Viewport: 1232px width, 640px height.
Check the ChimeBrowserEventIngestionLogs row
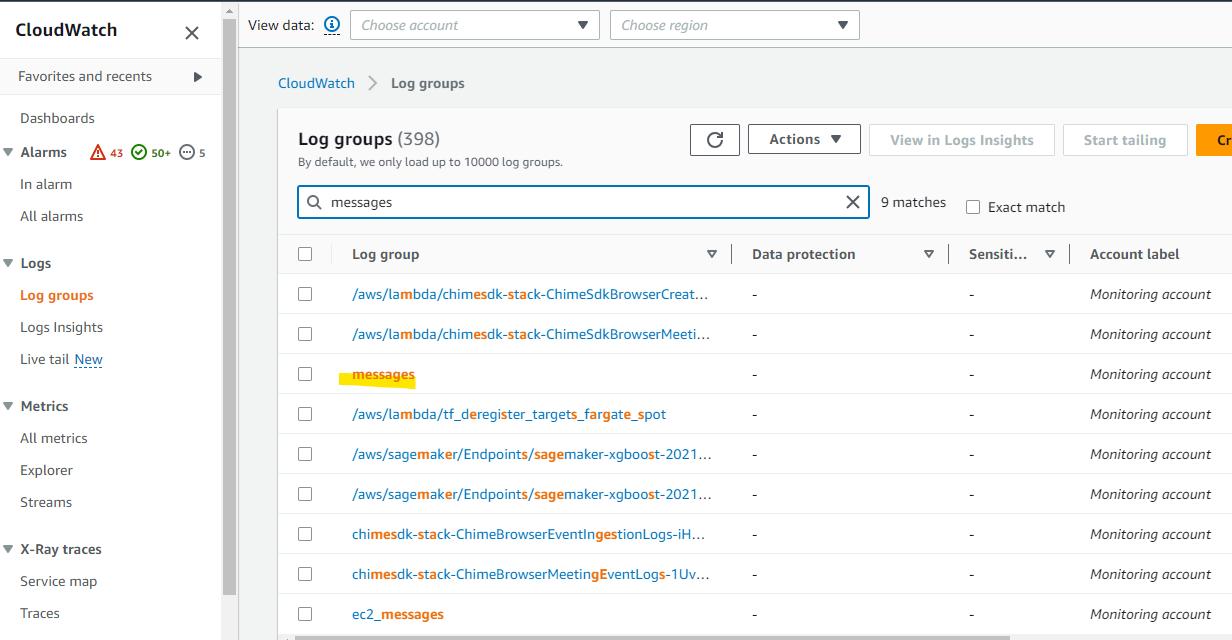pyautogui.click(x=305, y=534)
